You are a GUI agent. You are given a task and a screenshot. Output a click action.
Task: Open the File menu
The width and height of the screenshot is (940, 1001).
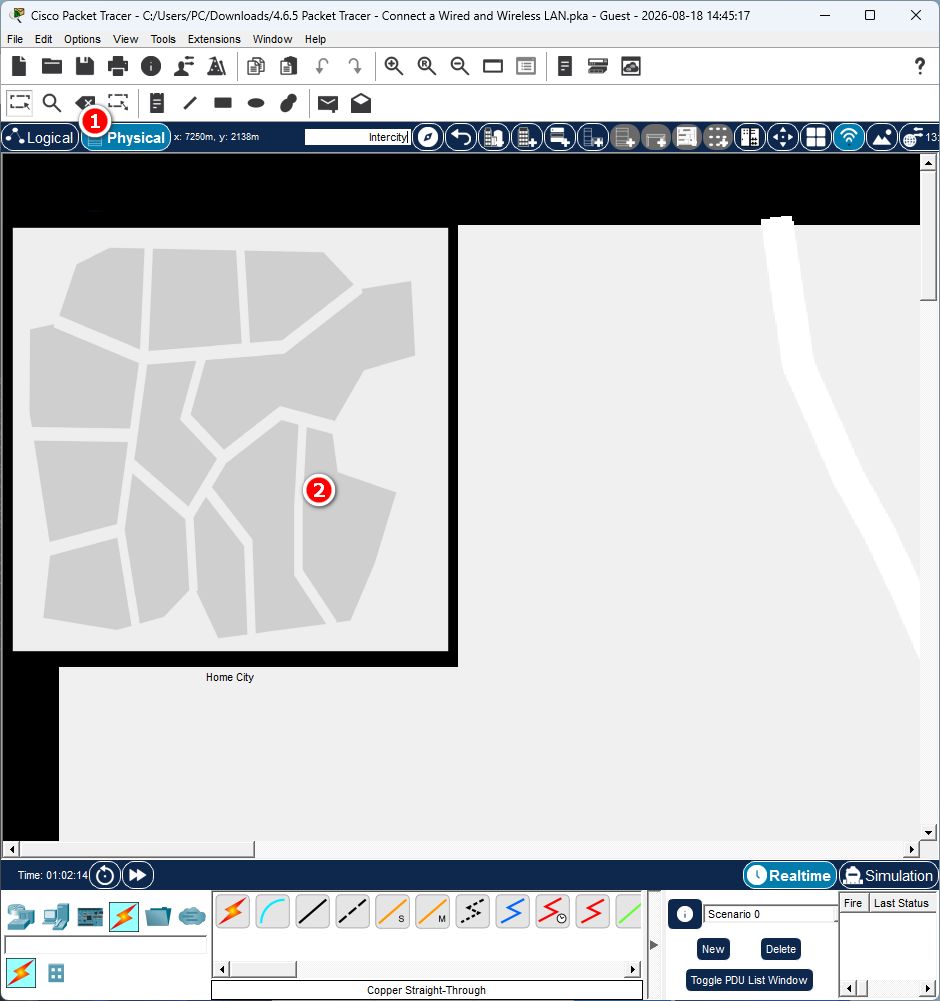coord(15,39)
